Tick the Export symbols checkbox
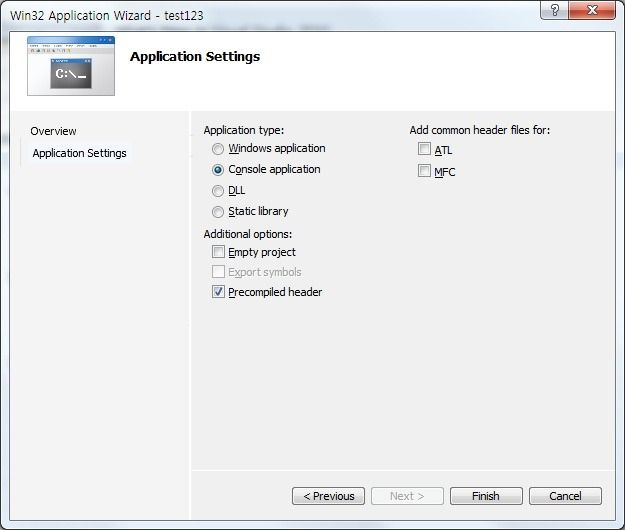This screenshot has width=625, height=530. click(x=218, y=272)
